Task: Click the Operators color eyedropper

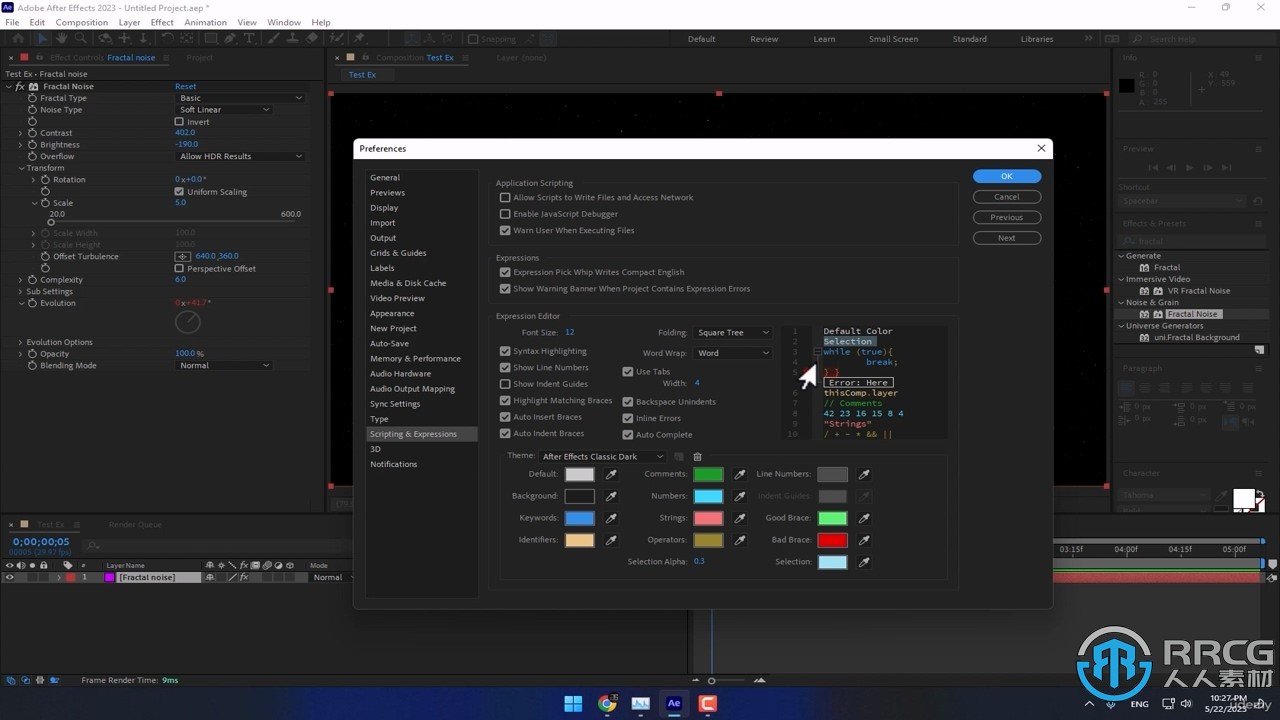Action: (x=740, y=540)
